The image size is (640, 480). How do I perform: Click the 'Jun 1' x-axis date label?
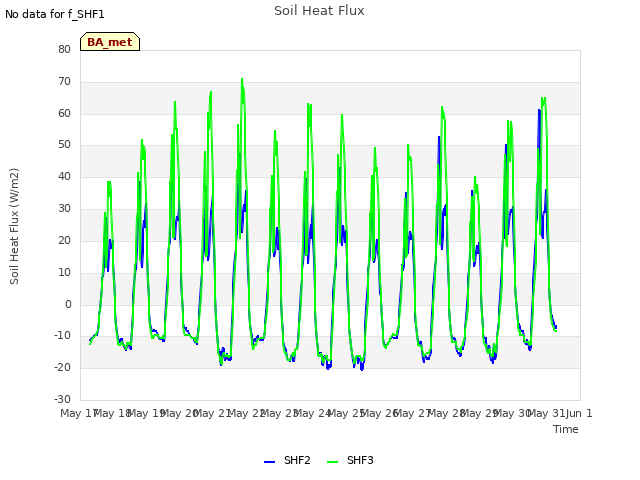(579, 413)
